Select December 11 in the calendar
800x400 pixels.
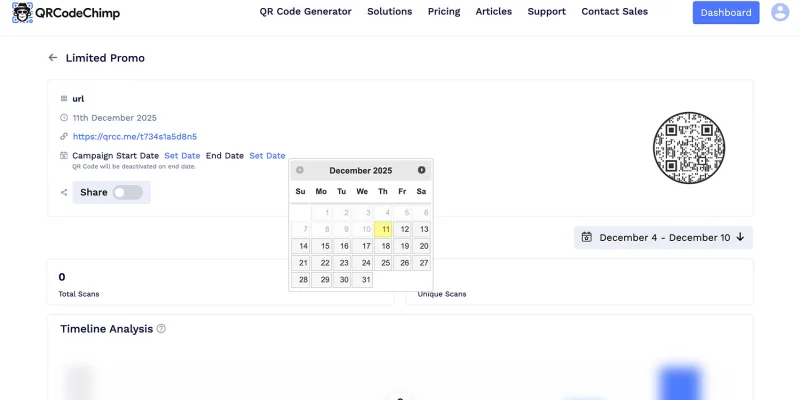click(383, 229)
